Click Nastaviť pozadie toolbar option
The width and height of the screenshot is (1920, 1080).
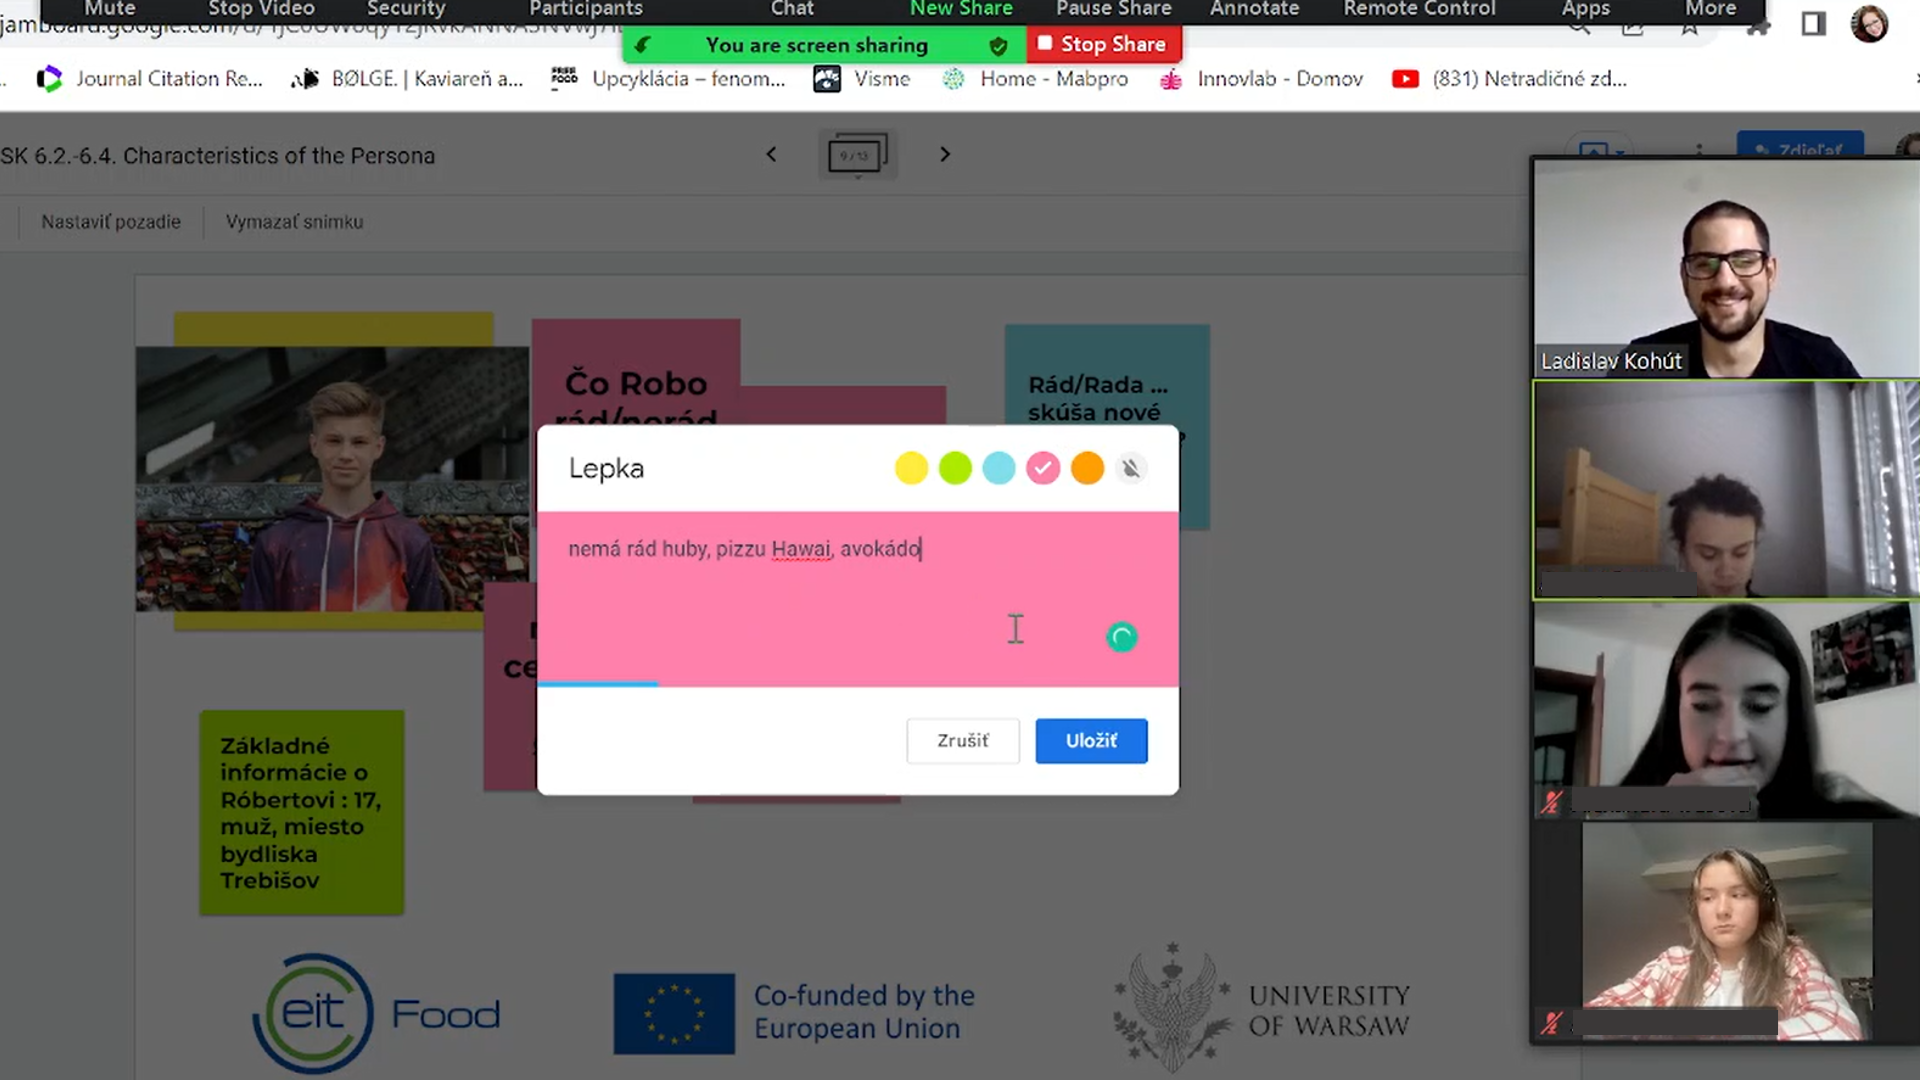(111, 222)
